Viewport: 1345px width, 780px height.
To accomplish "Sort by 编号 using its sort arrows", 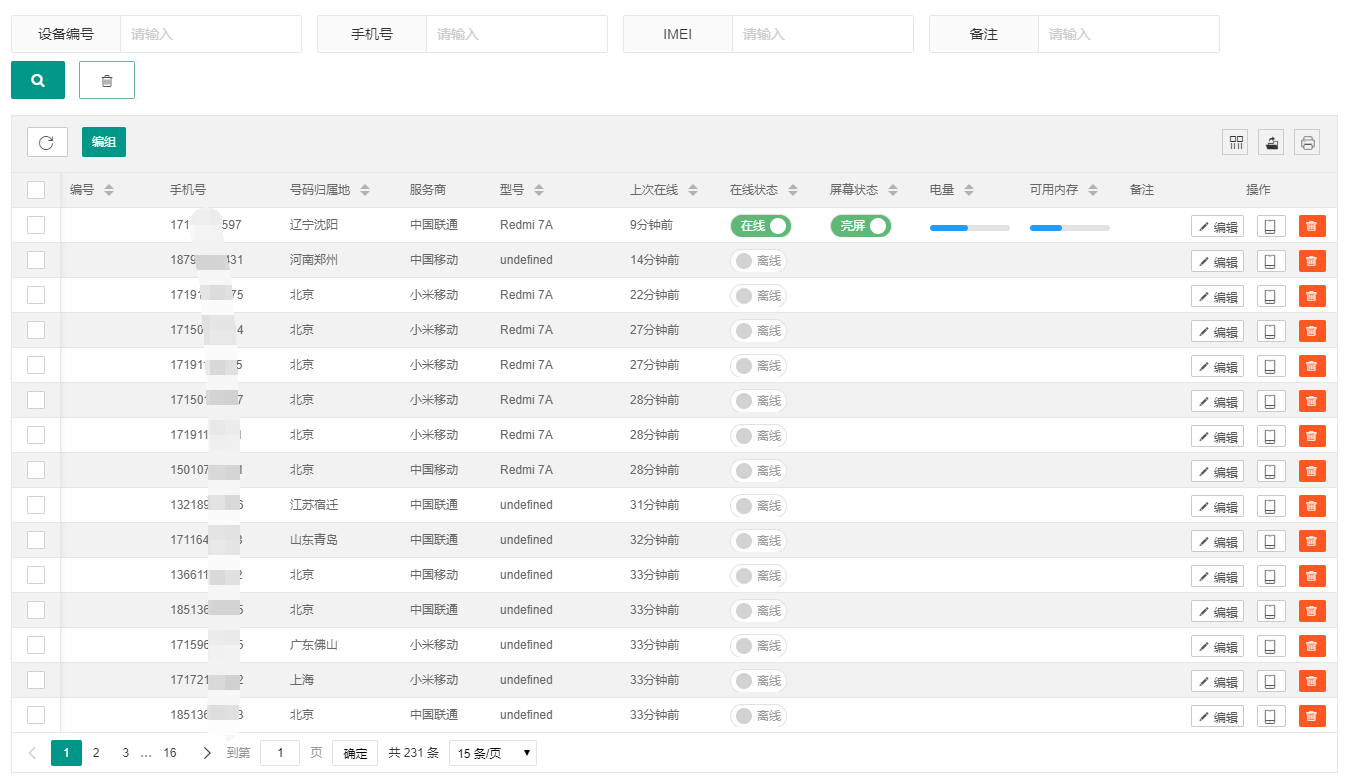I will pyautogui.click(x=109, y=190).
